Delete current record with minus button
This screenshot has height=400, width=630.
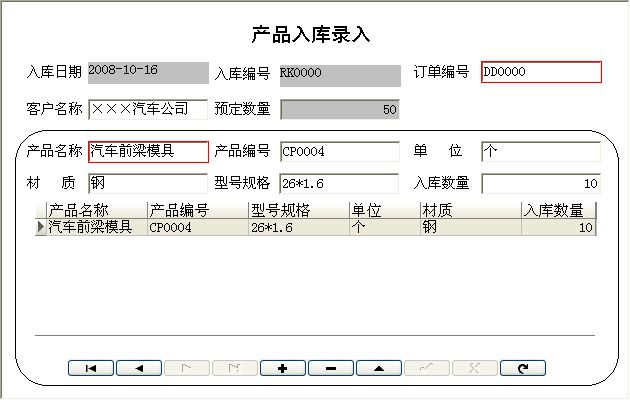(x=331, y=368)
